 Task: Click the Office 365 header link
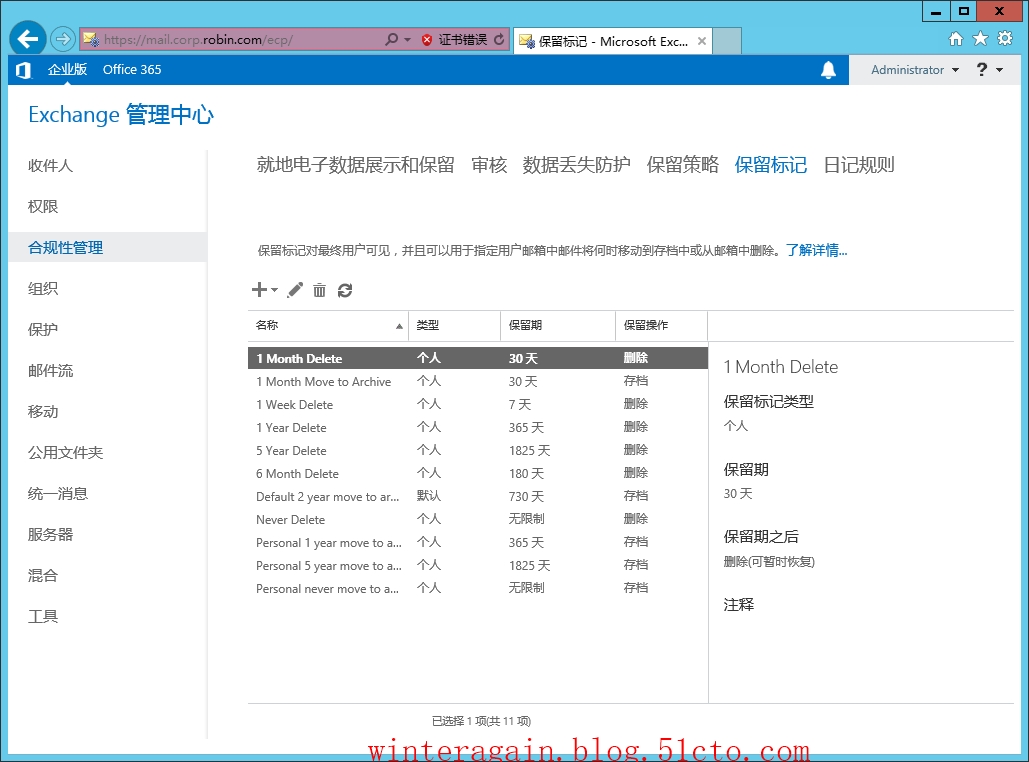[132, 70]
